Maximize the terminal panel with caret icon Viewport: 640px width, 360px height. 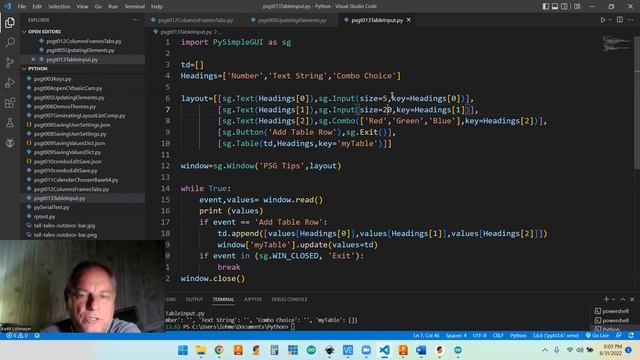pos(623,299)
